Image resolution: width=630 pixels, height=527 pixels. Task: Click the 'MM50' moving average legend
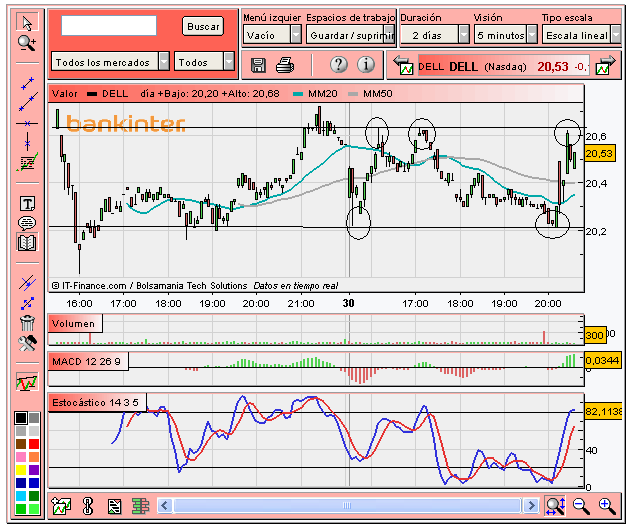point(371,94)
